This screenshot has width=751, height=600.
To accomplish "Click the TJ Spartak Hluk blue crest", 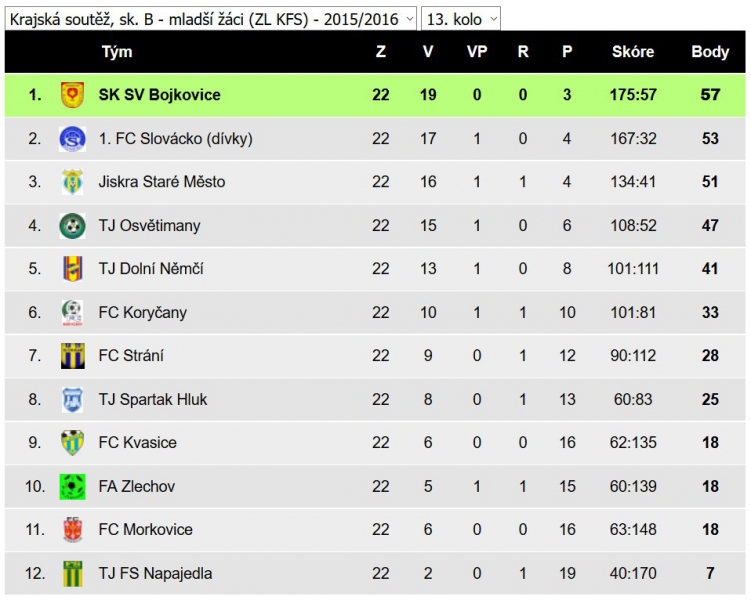I will point(72,399).
